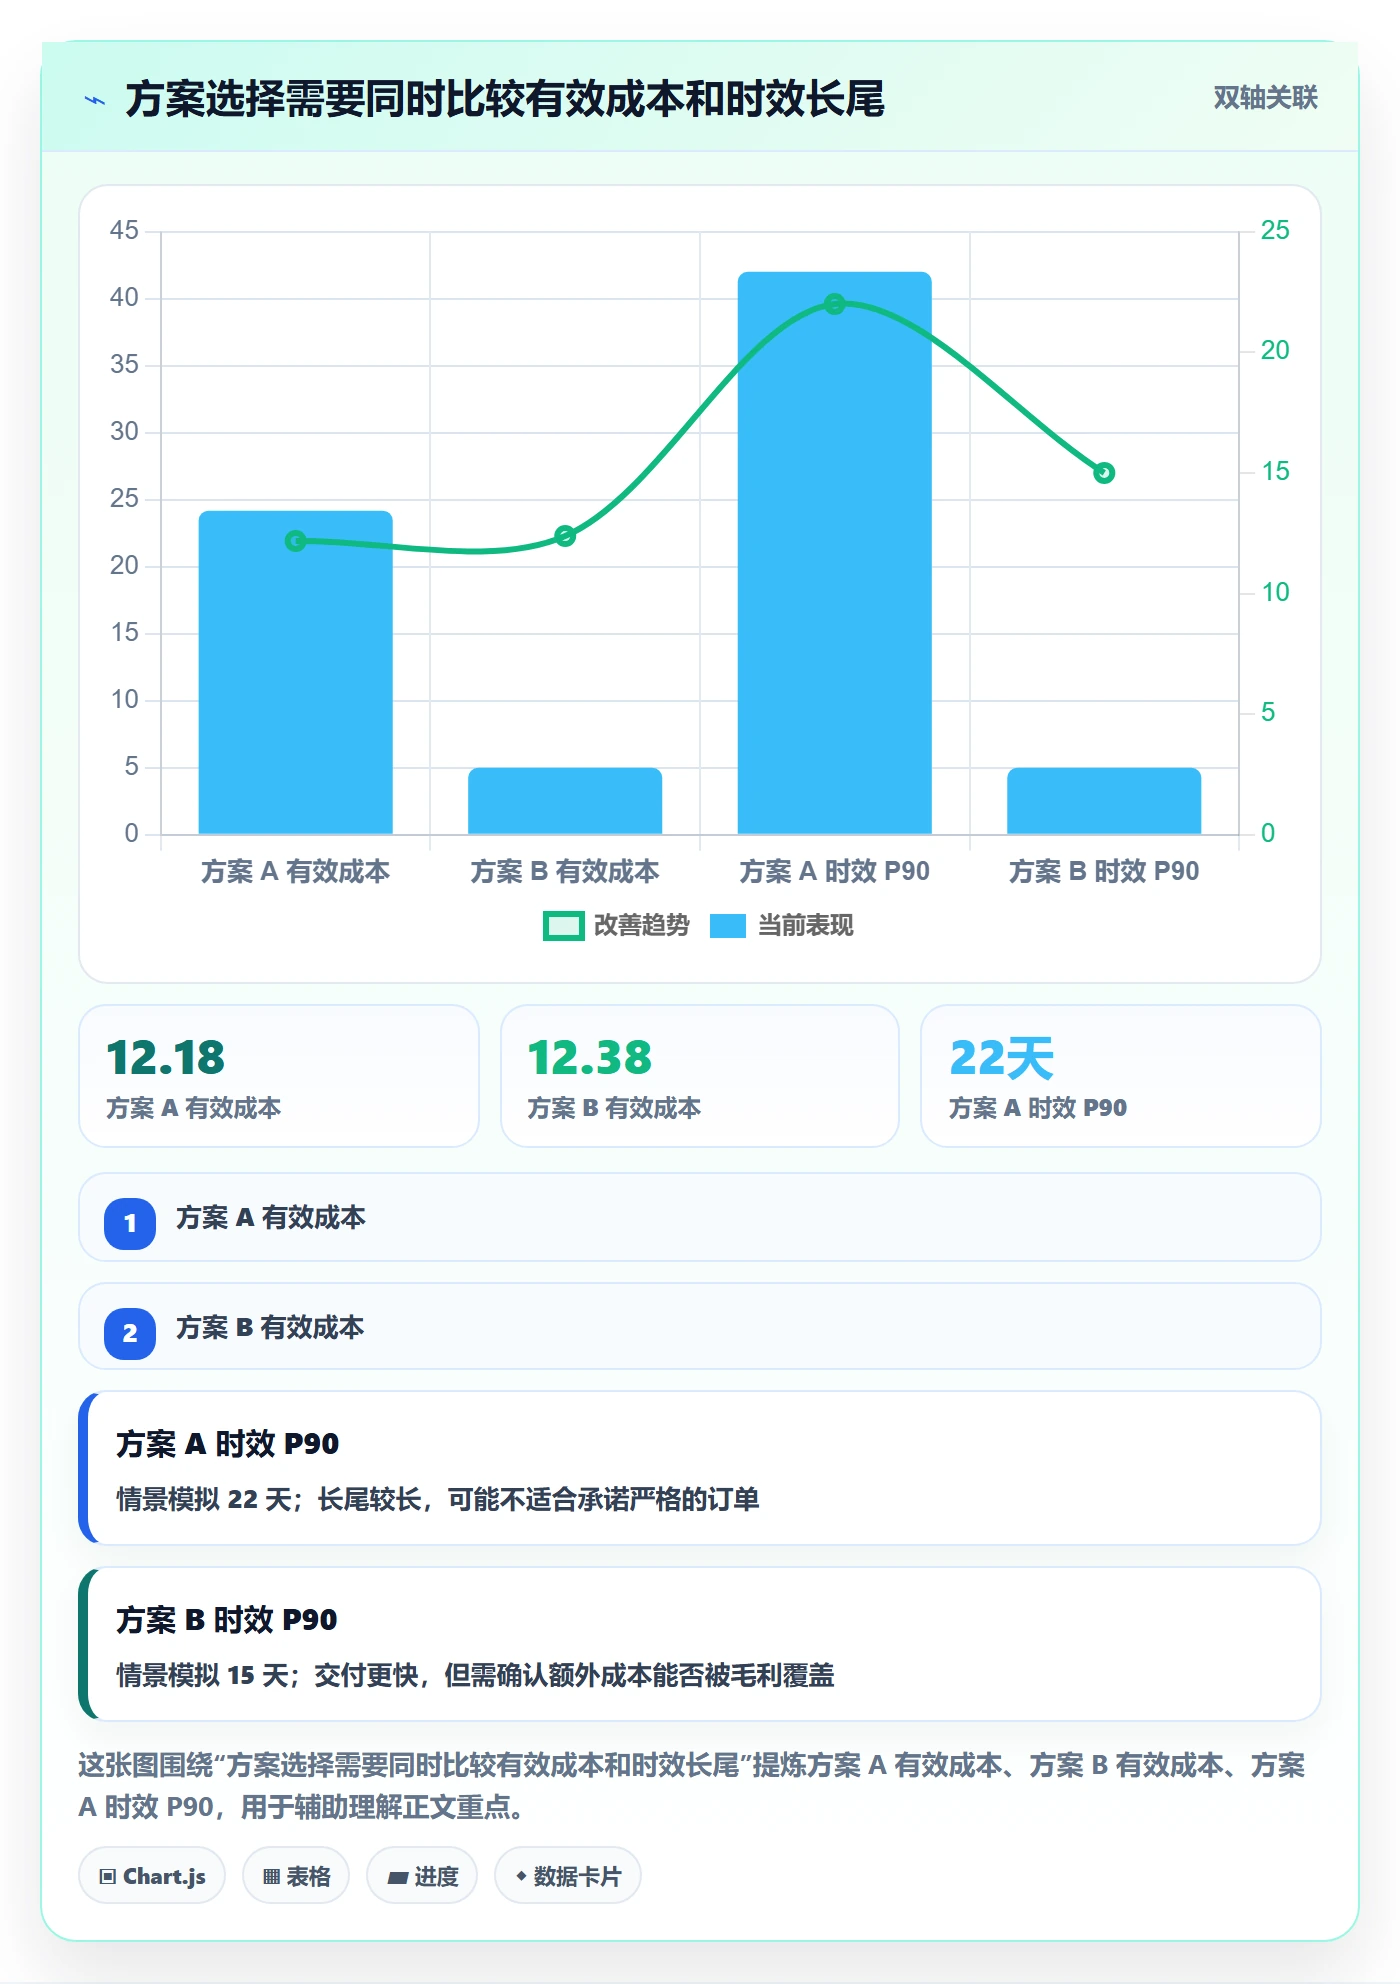Click the lightning icon beside the title
1400x1984 pixels.
coord(95,100)
